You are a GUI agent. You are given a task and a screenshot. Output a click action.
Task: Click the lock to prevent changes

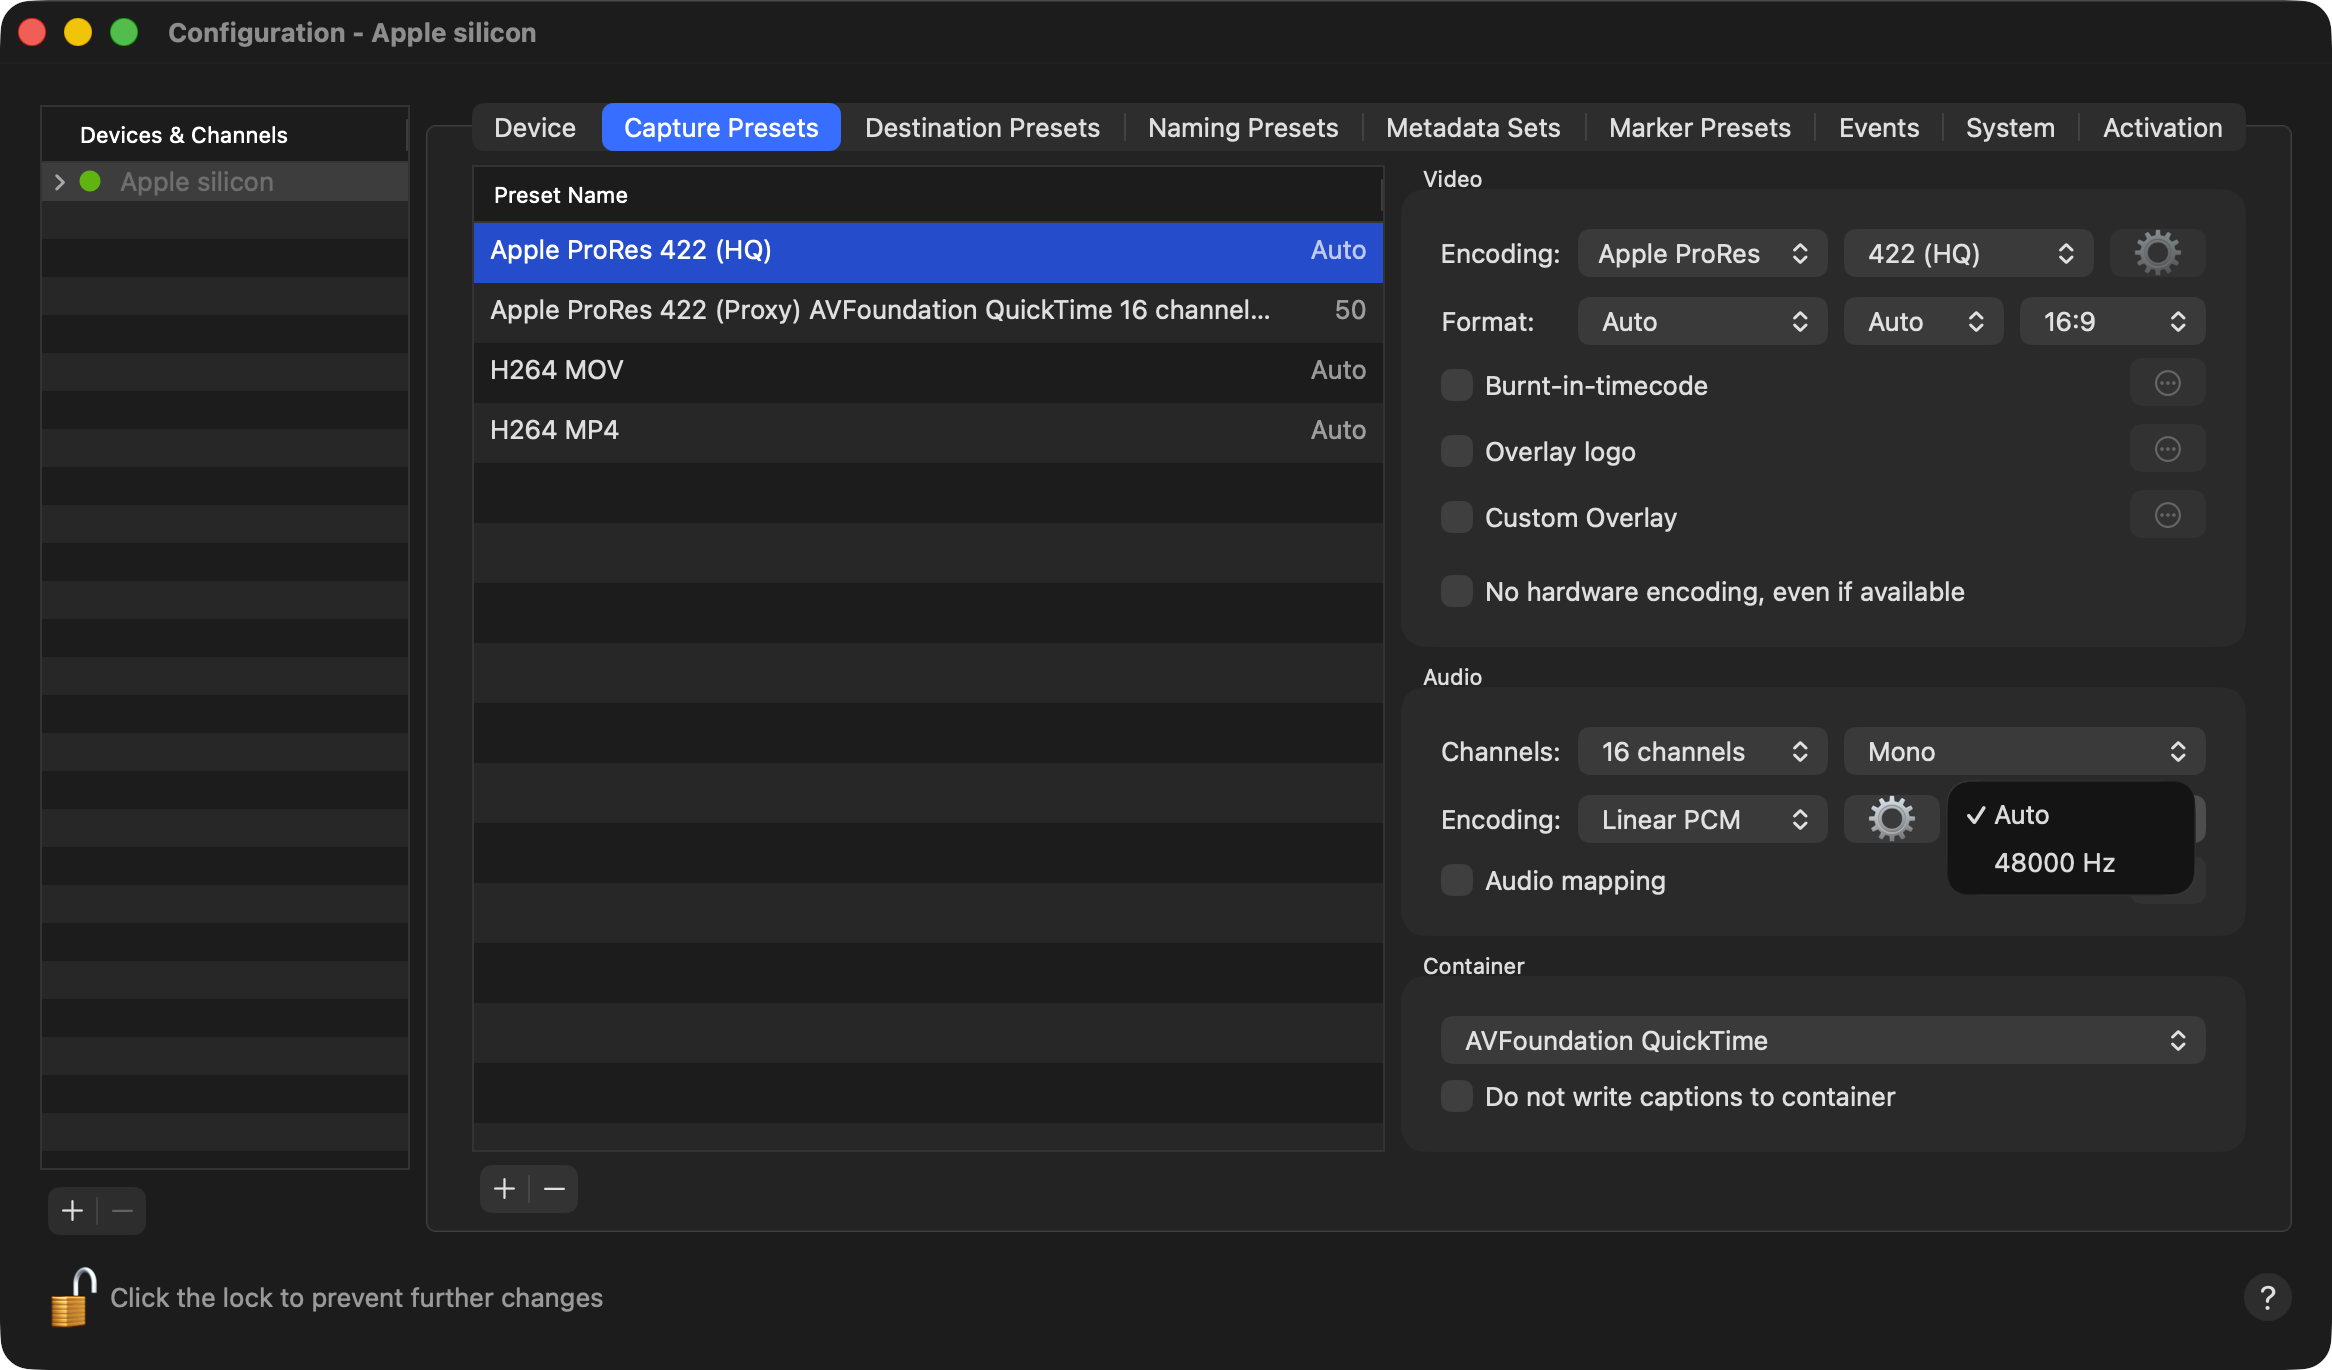[x=73, y=1297]
